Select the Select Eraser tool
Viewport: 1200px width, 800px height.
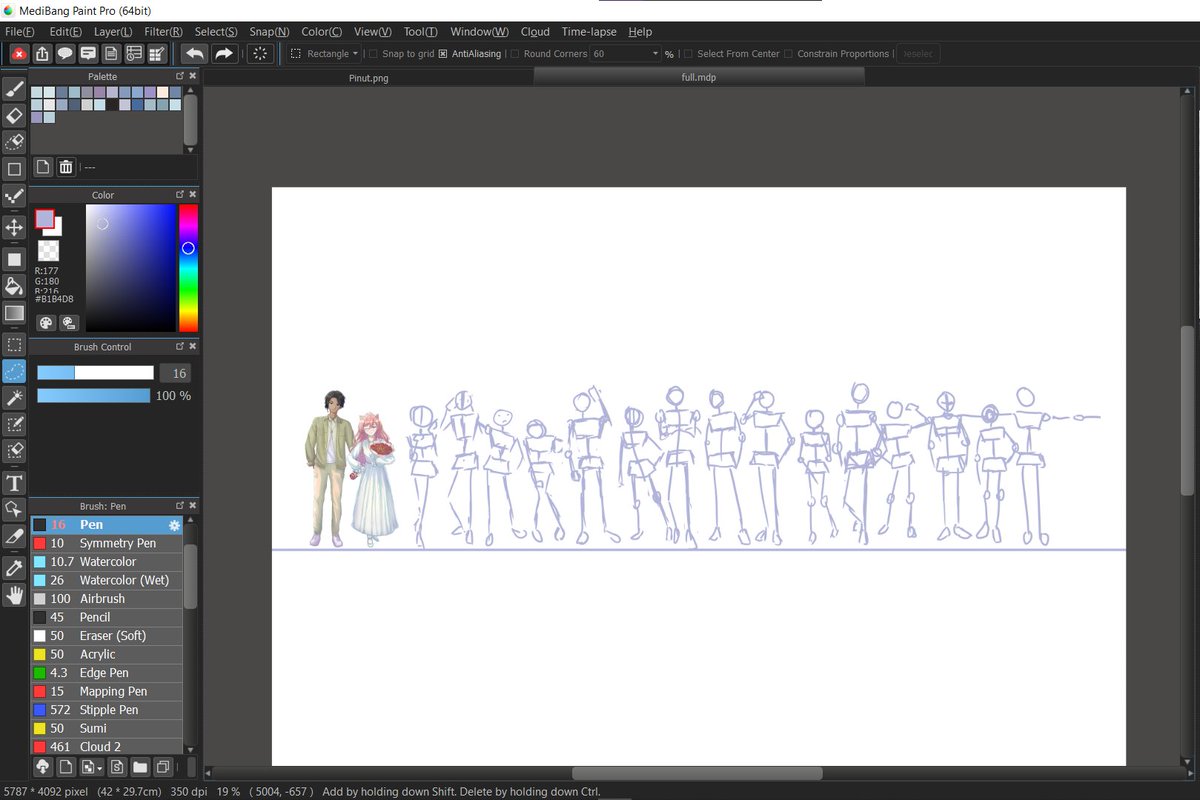point(14,452)
